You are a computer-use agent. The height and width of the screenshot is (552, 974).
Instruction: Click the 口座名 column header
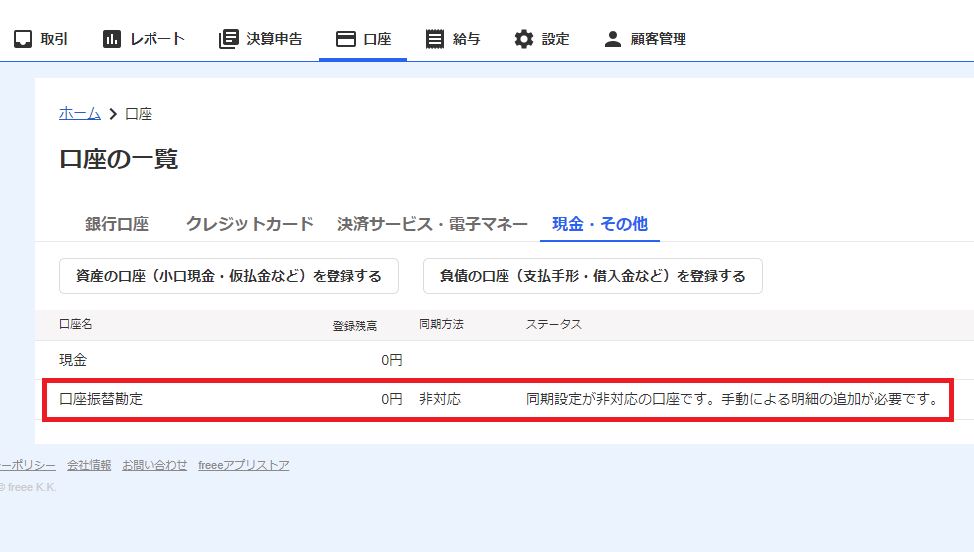tap(76, 324)
